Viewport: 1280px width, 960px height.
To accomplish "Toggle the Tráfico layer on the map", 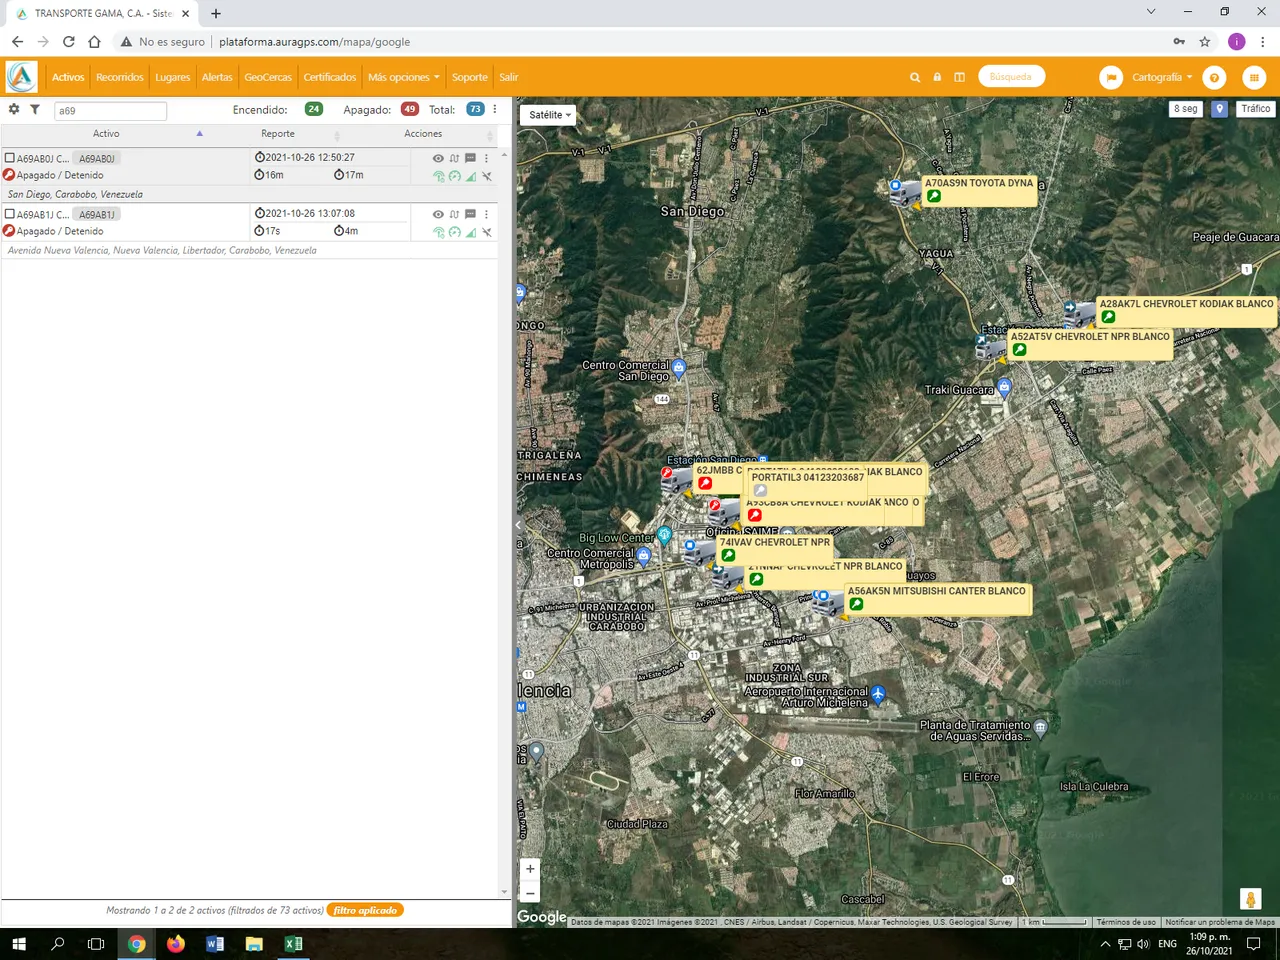I will pyautogui.click(x=1255, y=109).
